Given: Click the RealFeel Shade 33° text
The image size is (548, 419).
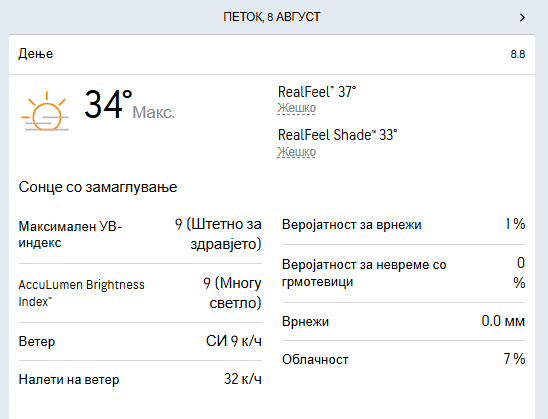Looking at the screenshot, I should tap(338, 135).
